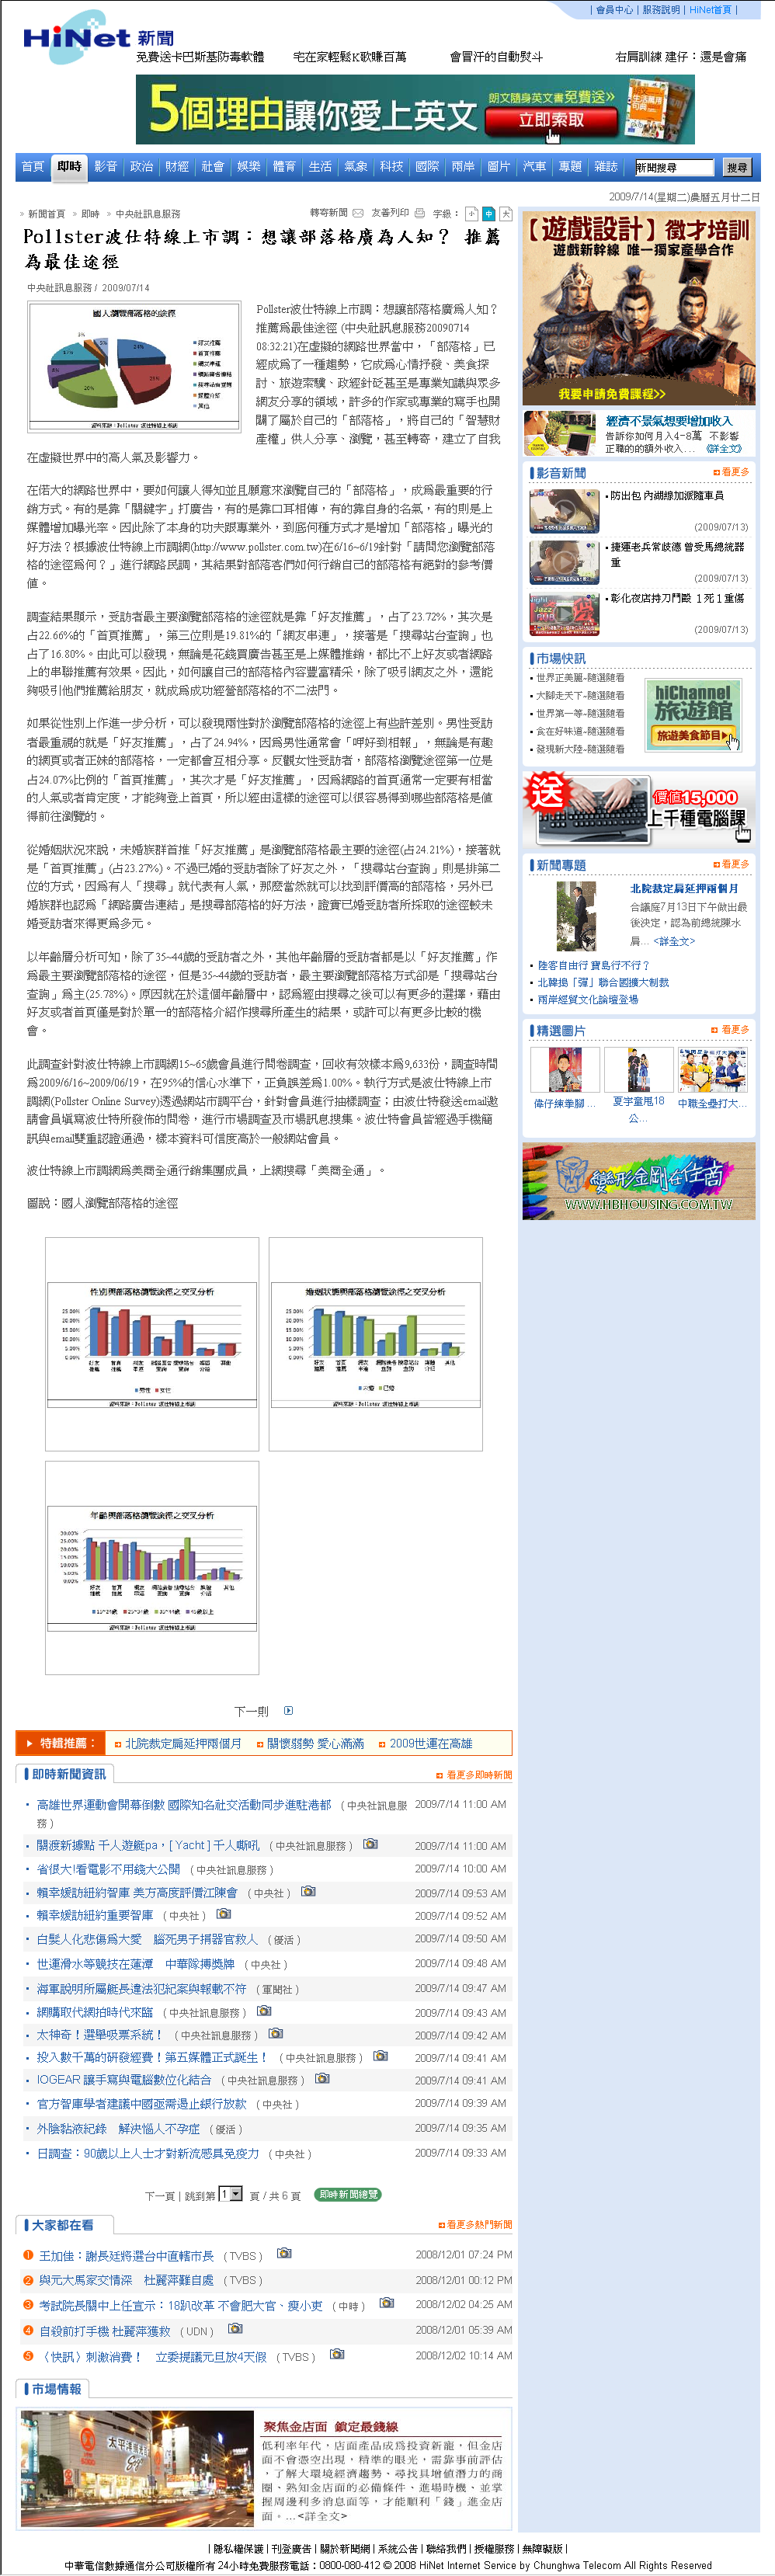Click the hiChannel 旅遊館 ad image
This screenshot has height=2576, width=775.
pos(692,714)
